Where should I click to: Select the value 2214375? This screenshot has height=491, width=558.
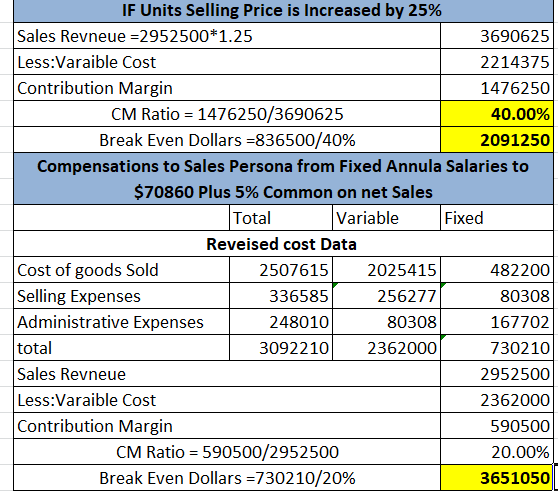click(497, 62)
